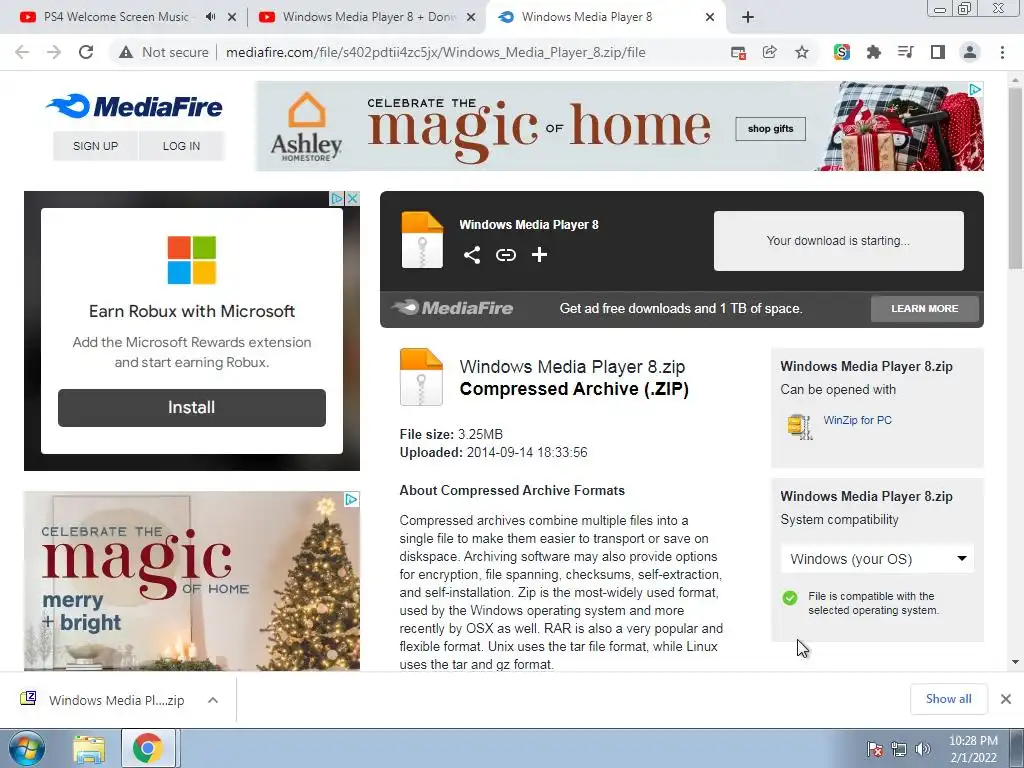The image size is (1024, 768).
Task: Open a new browser tab
Action: point(748,17)
